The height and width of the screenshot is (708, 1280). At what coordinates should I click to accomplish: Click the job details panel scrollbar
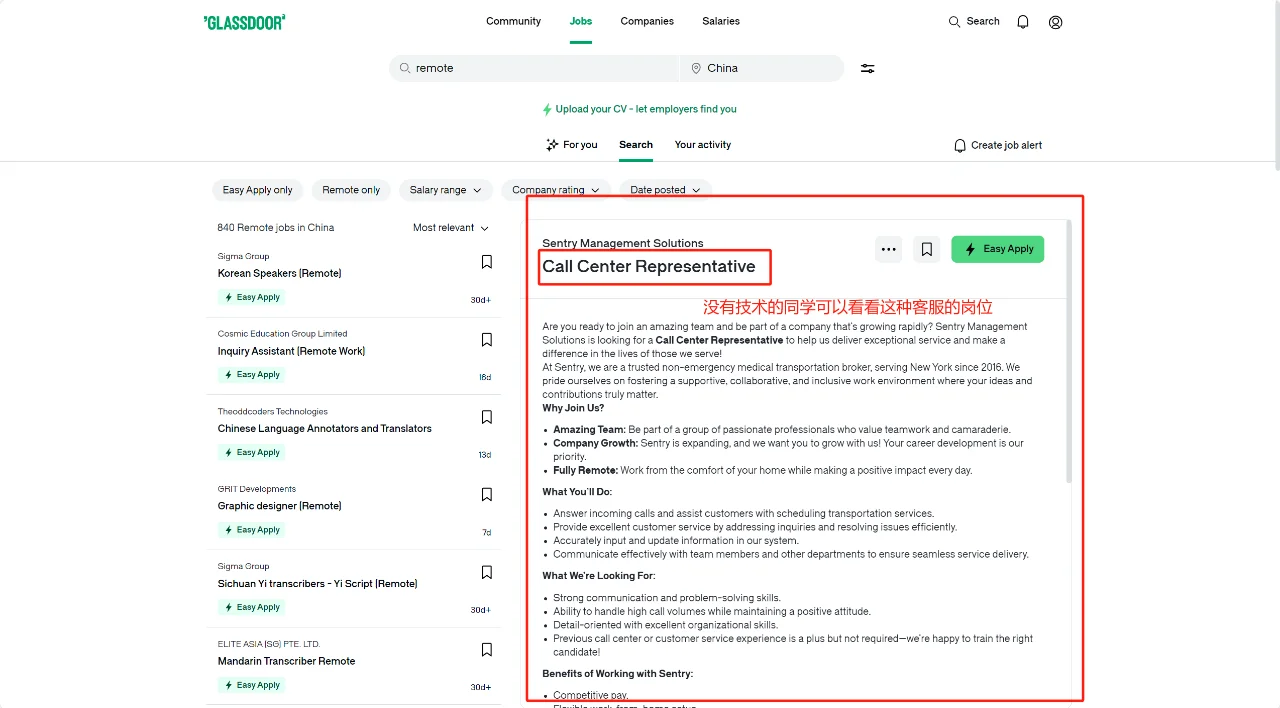[x=1068, y=350]
